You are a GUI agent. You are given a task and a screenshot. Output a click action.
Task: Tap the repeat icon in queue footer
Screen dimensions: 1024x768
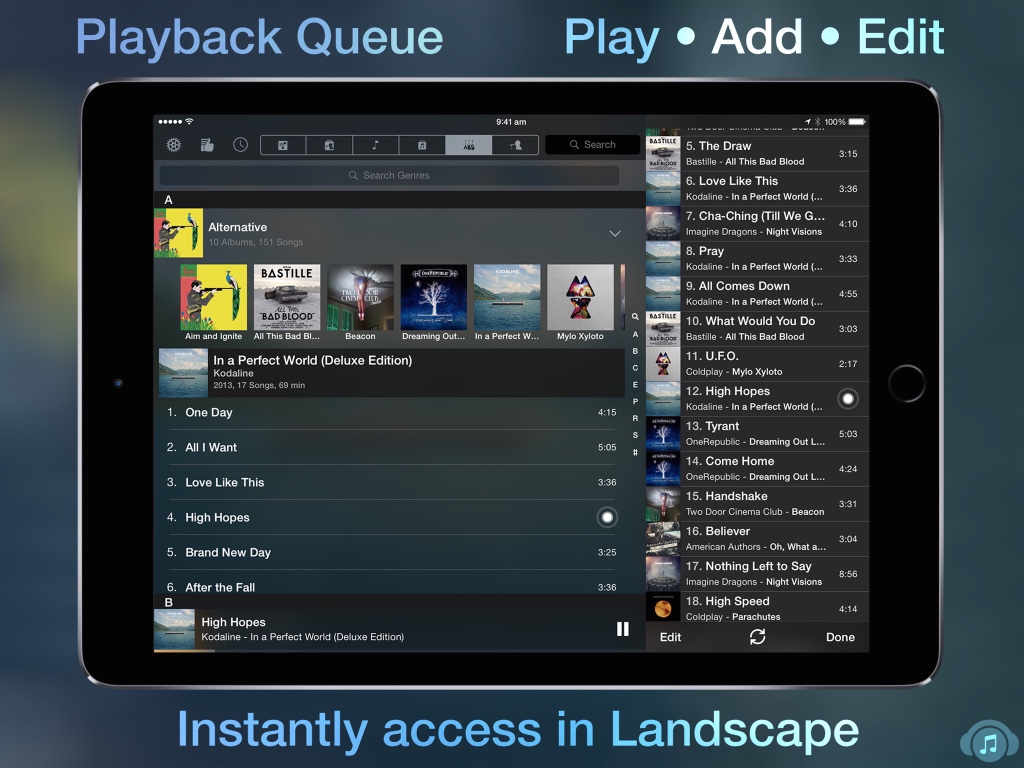(758, 637)
